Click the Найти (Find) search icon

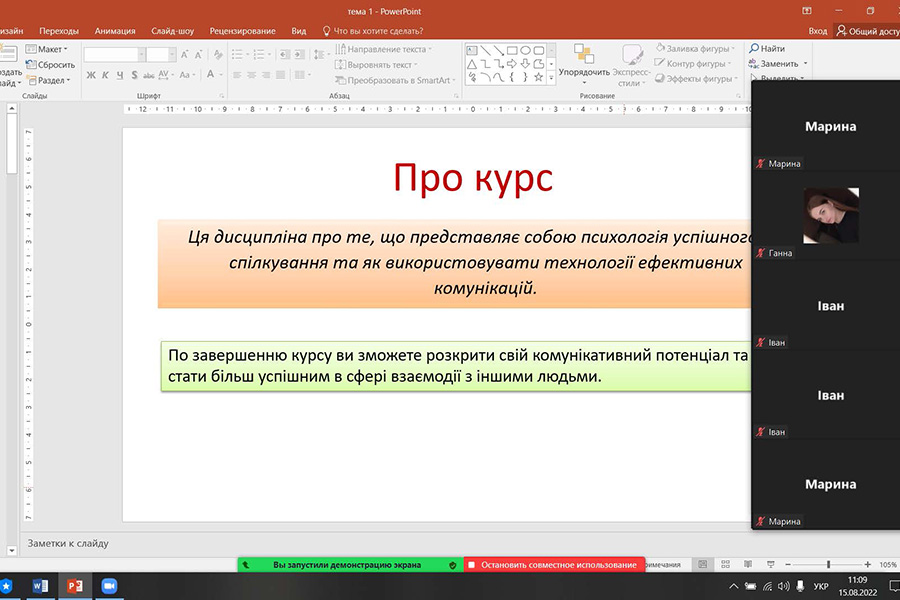click(x=754, y=48)
